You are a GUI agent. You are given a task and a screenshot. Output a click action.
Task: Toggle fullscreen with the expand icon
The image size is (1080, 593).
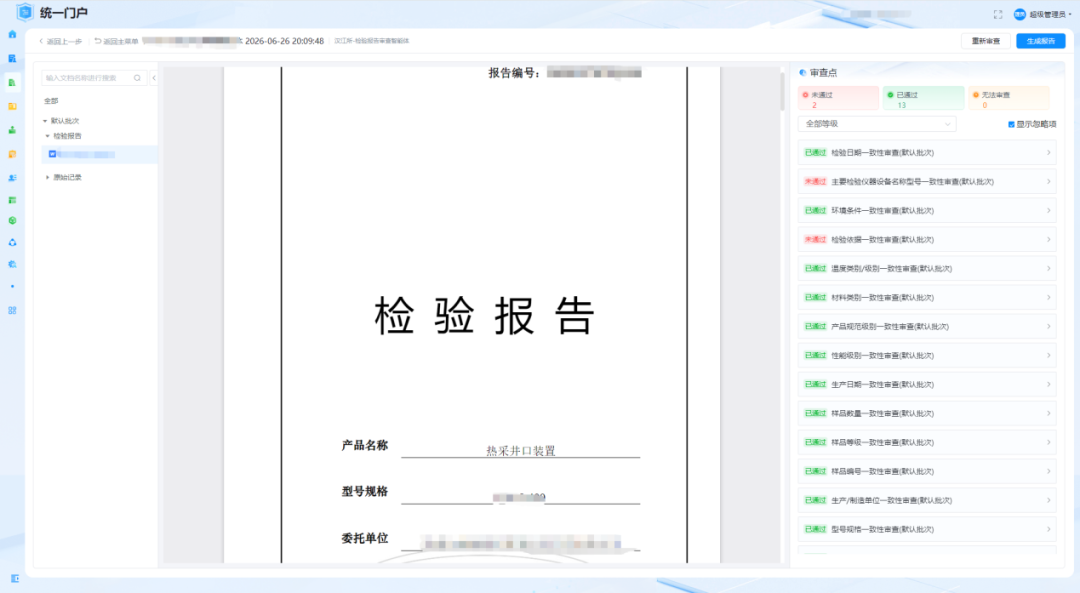(x=998, y=14)
